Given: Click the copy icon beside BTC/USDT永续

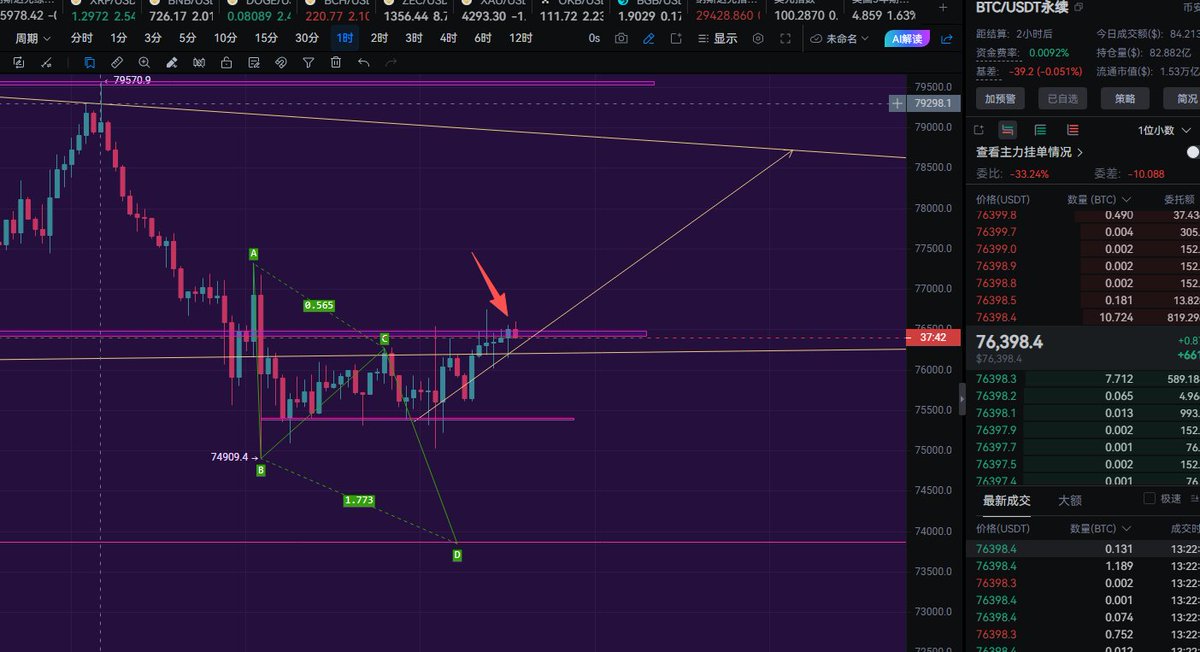Looking at the screenshot, I should click(x=1079, y=8).
